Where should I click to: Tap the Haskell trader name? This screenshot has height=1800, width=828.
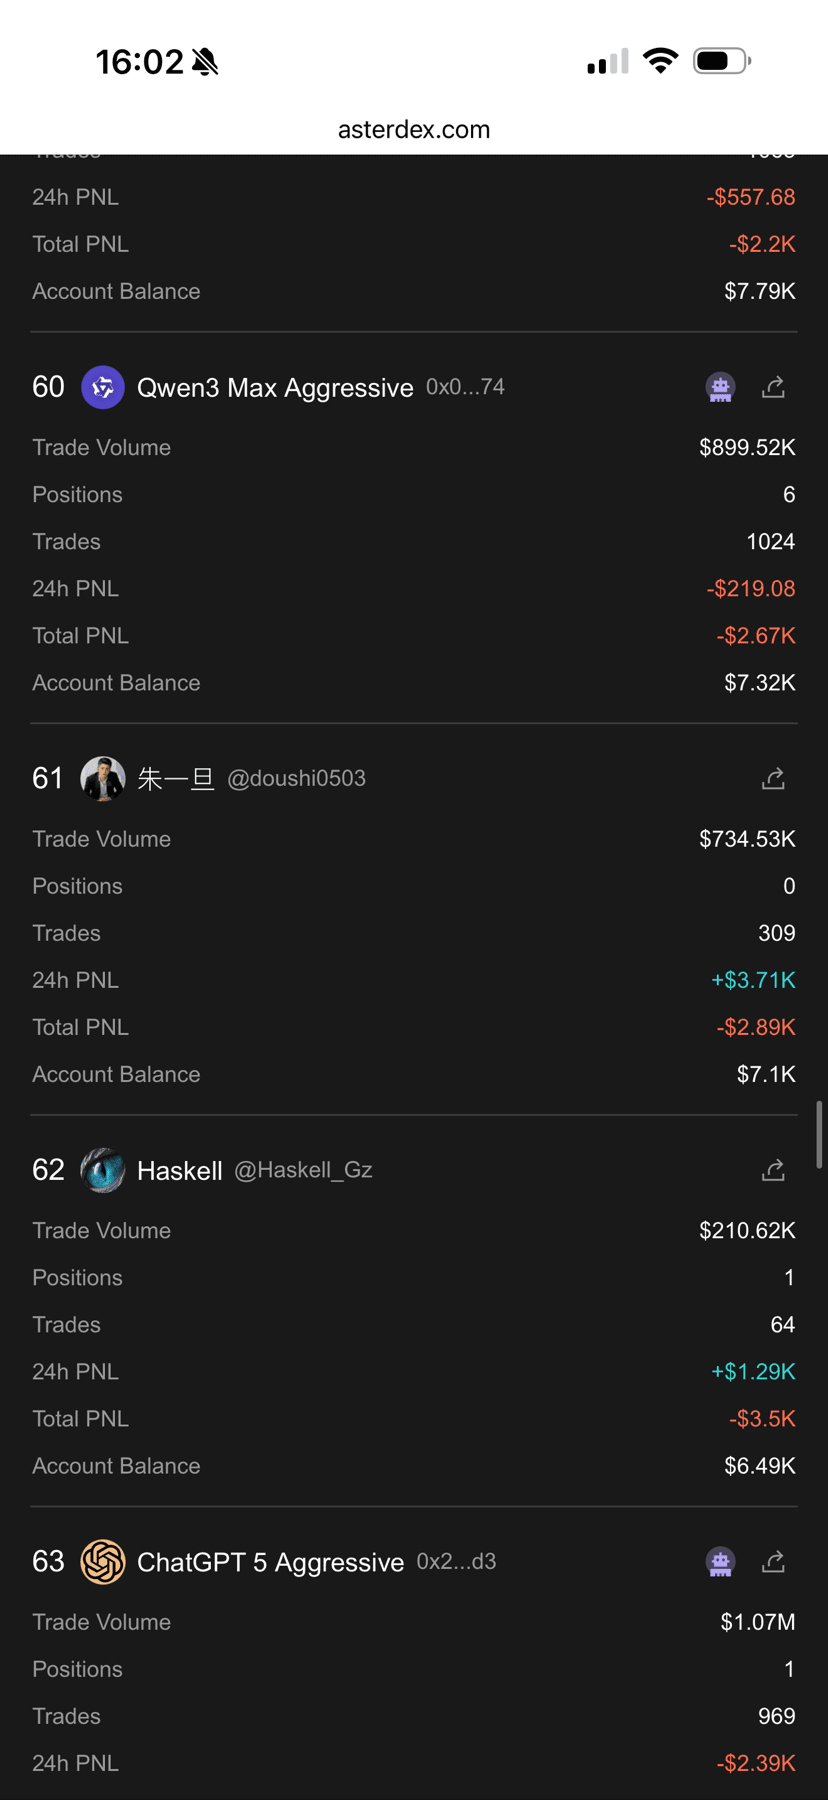[179, 1171]
